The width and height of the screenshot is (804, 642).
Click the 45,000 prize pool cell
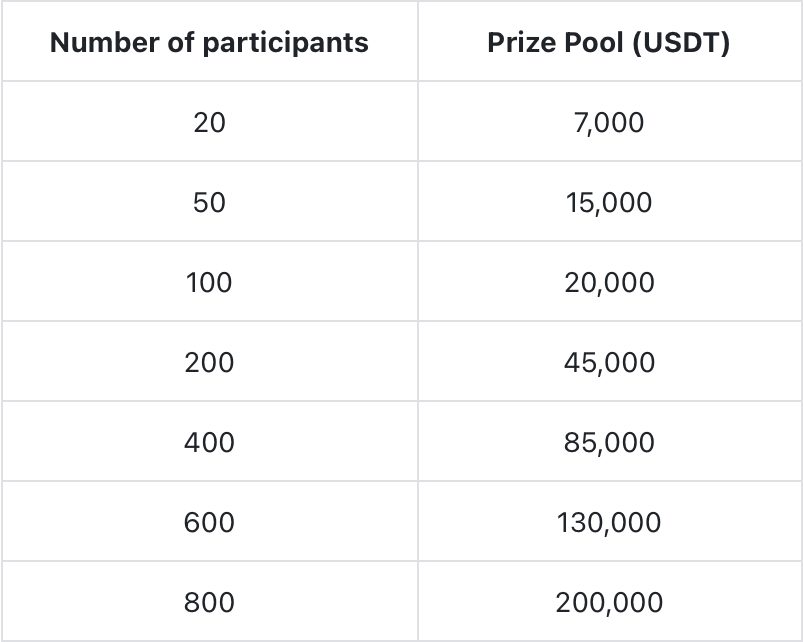[x=608, y=362]
